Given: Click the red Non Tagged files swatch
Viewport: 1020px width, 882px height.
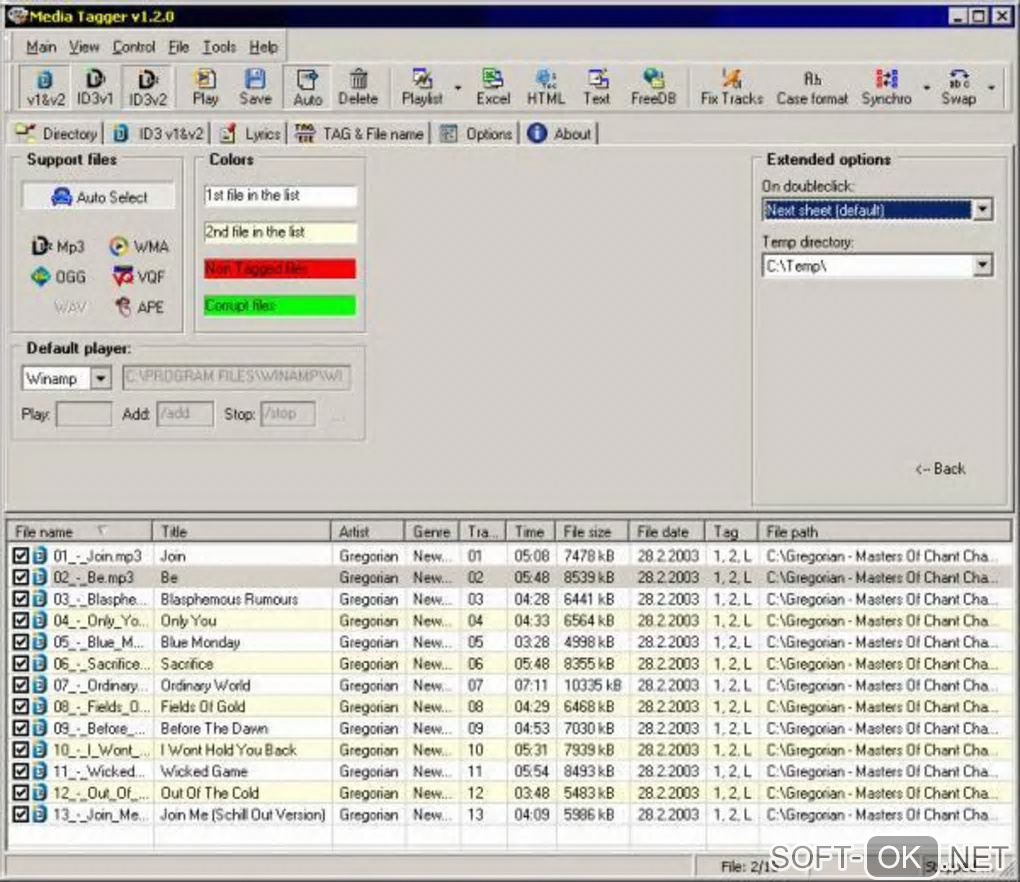Looking at the screenshot, I should tap(280, 269).
